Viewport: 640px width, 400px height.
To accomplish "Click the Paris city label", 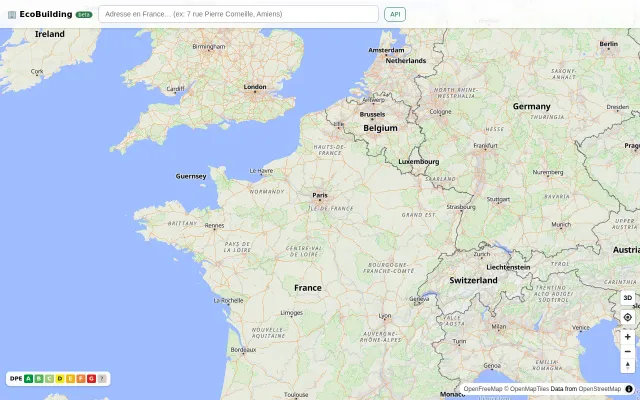I will coord(320,196).
